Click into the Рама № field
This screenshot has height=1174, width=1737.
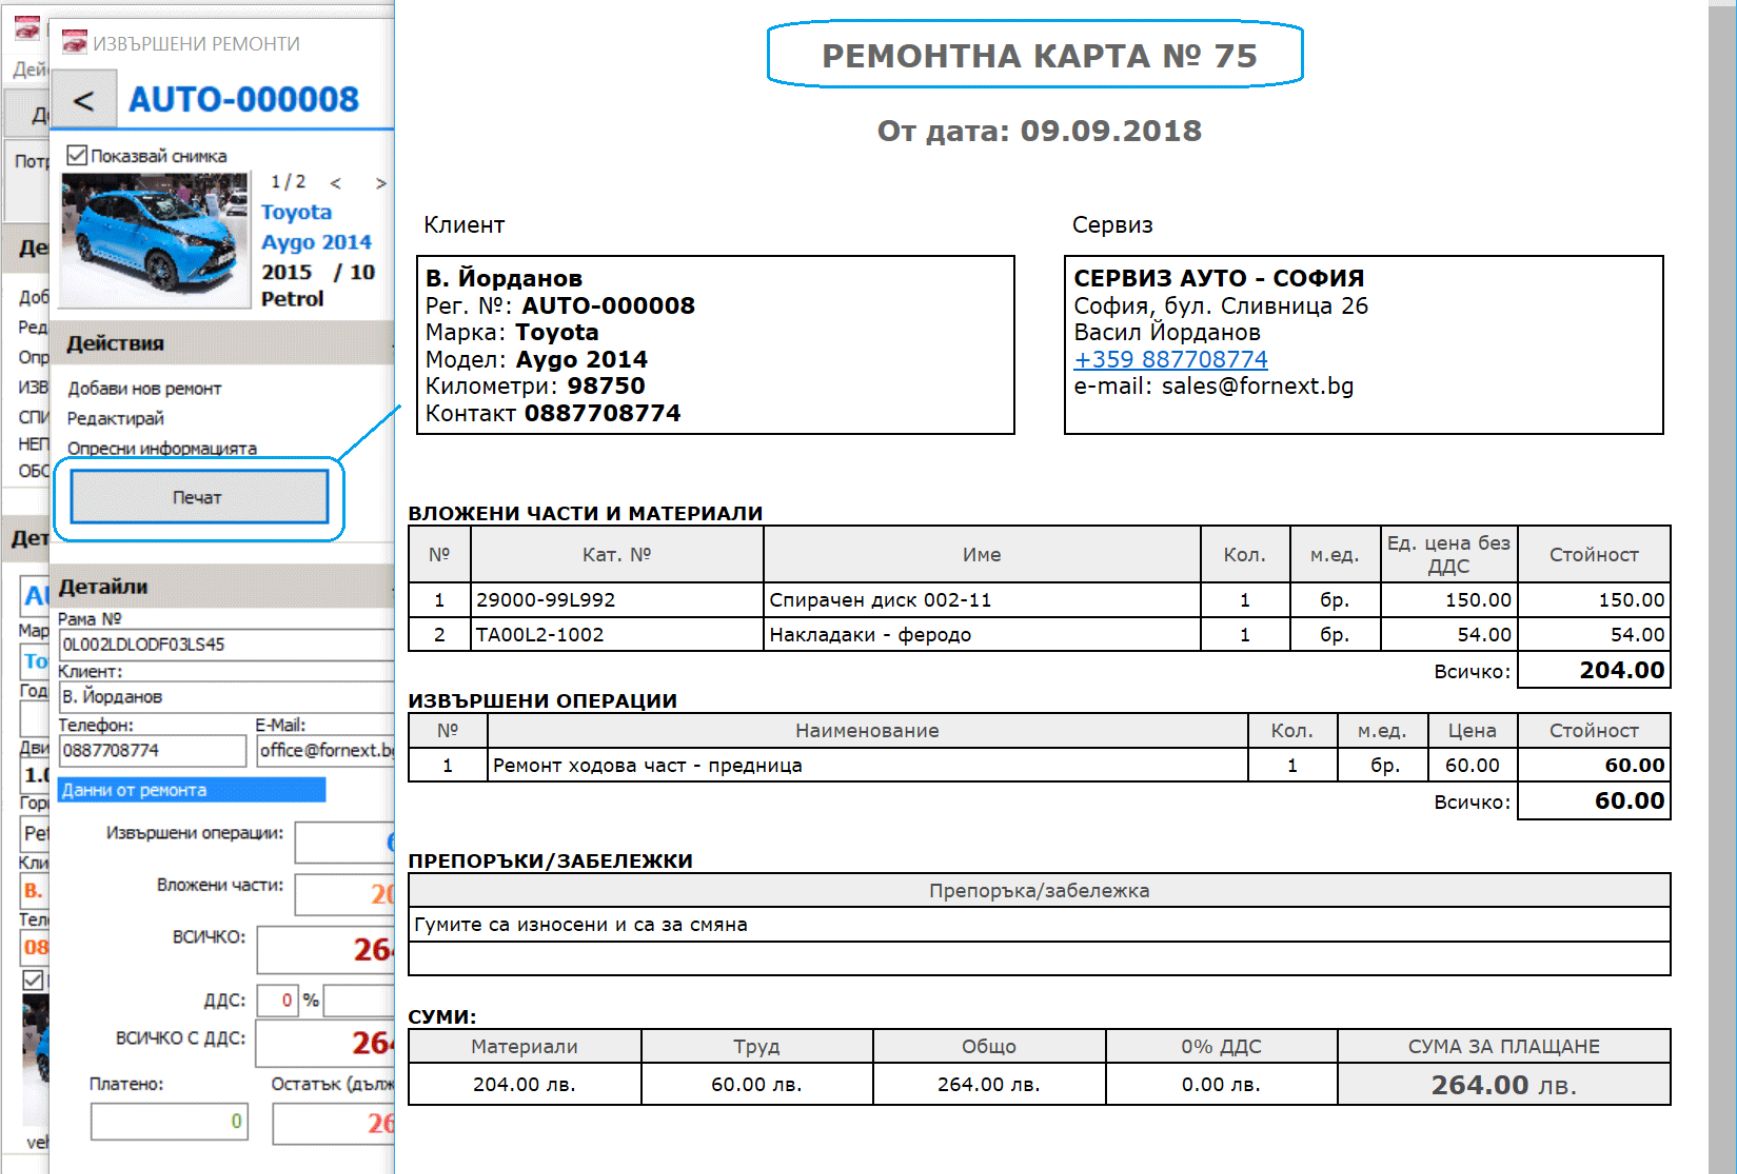point(226,644)
